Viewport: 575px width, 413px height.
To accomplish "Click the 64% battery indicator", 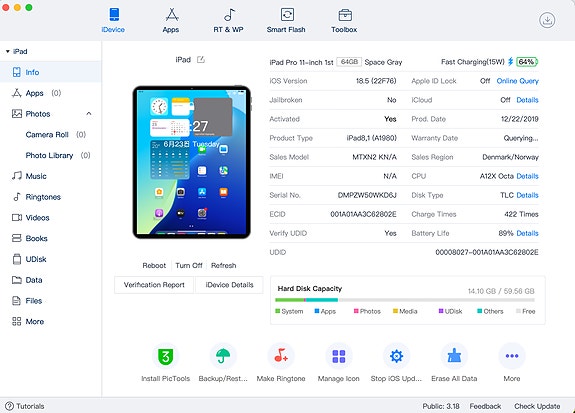I will pyautogui.click(x=527, y=62).
